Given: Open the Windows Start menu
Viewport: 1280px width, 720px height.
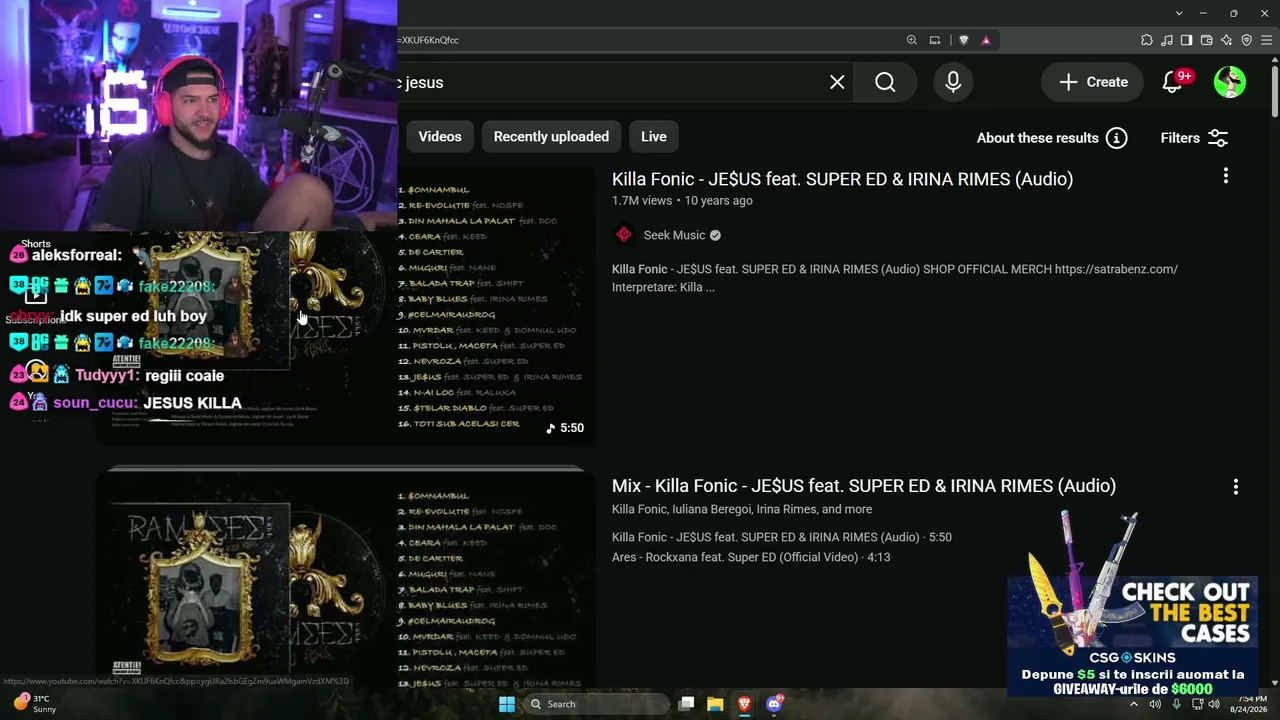Looking at the screenshot, I should coord(507,704).
